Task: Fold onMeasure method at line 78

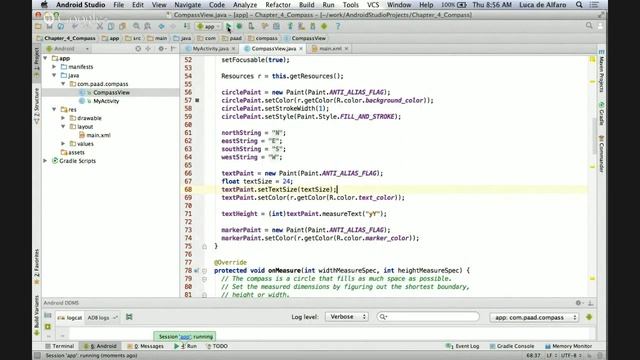Action: [x=204, y=271]
